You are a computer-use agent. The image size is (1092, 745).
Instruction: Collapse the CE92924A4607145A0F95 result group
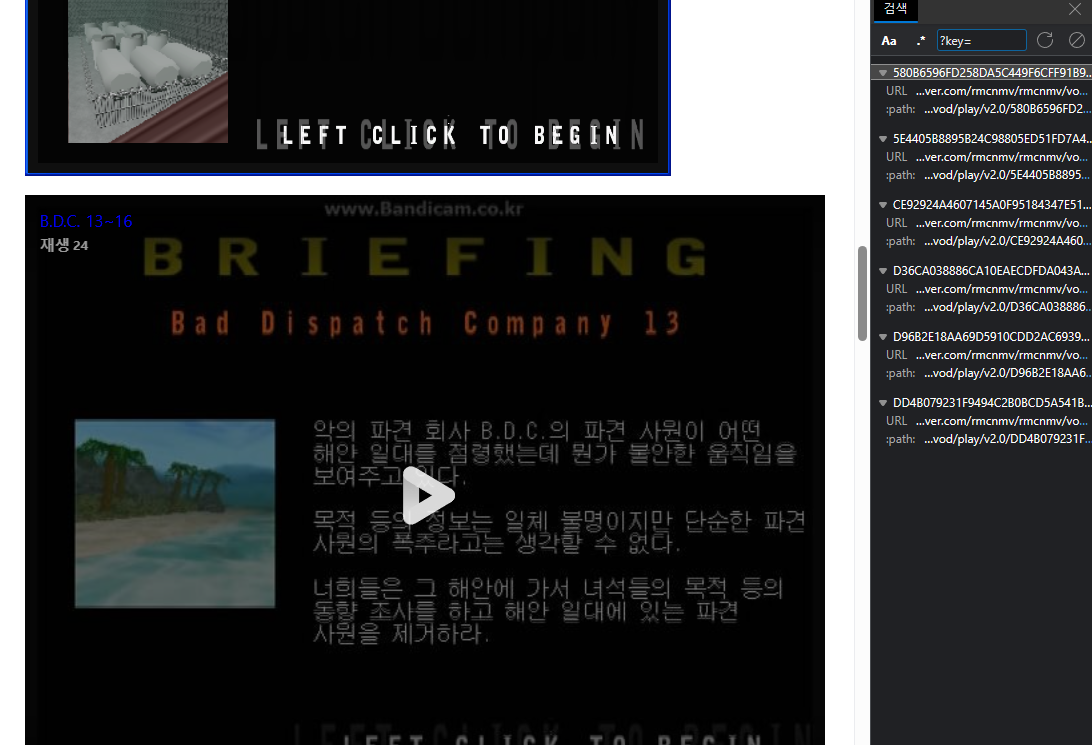click(x=882, y=205)
